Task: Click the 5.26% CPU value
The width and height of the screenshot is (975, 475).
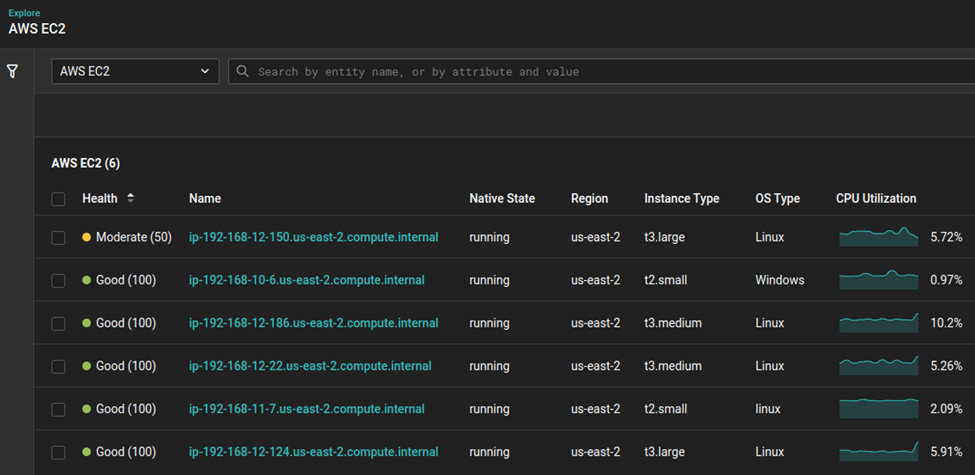Action: click(946, 366)
